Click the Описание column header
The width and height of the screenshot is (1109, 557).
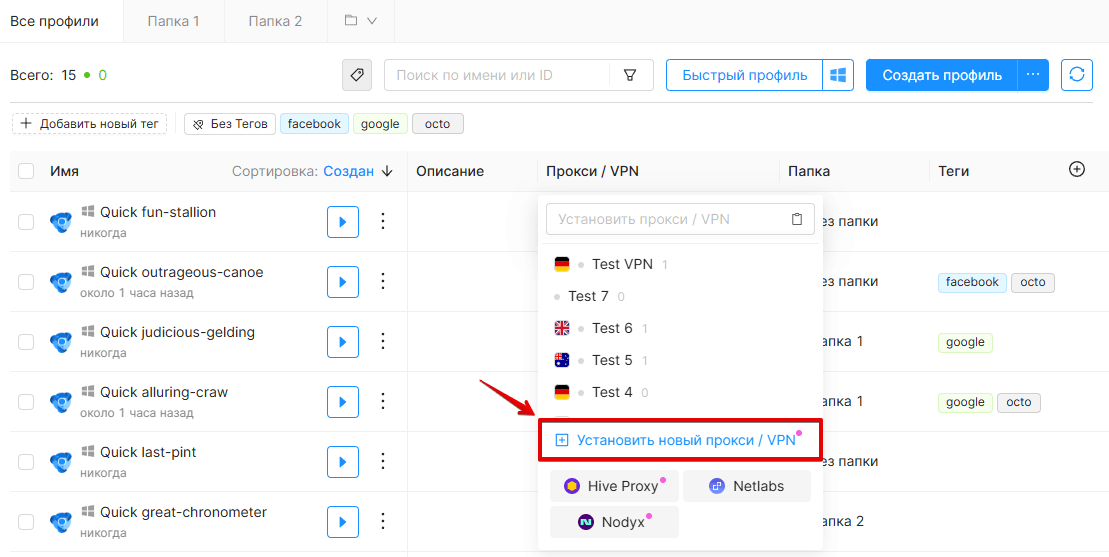pos(450,171)
